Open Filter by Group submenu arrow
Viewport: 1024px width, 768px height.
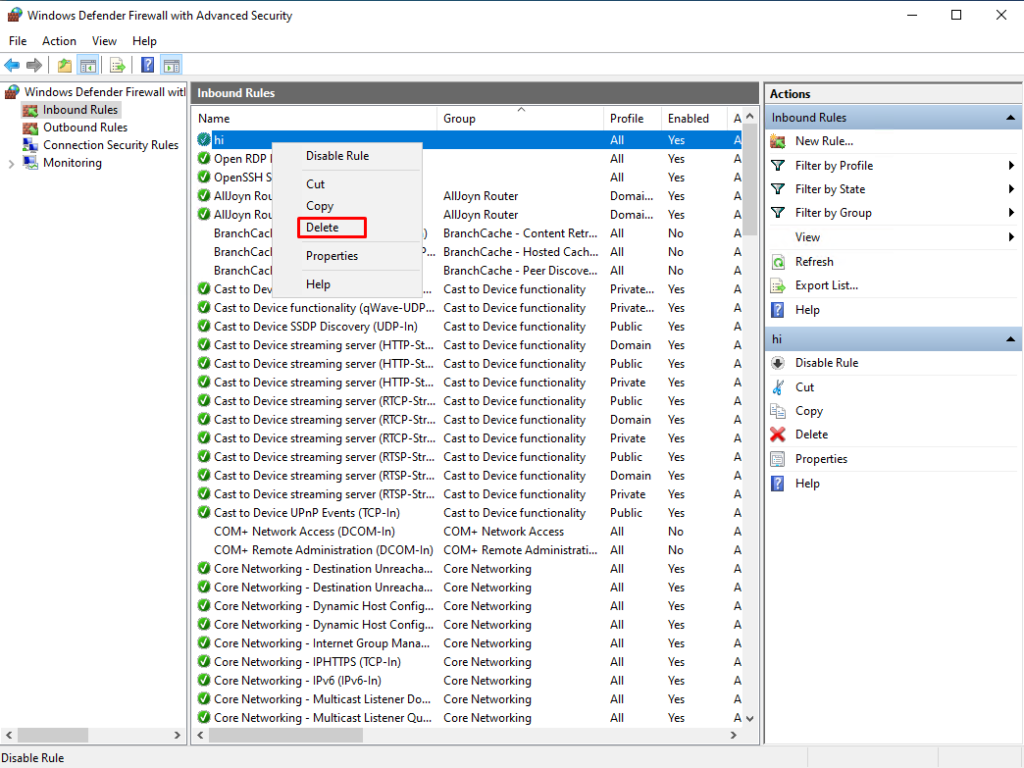1011,213
